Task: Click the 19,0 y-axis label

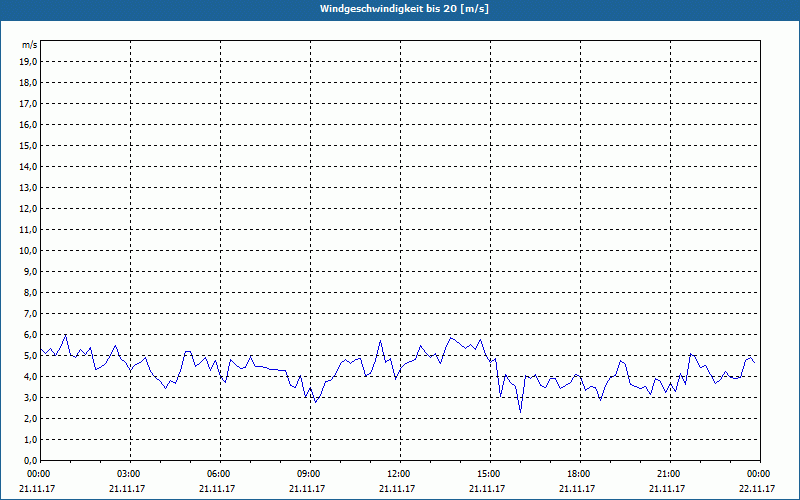Action: point(28,62)
